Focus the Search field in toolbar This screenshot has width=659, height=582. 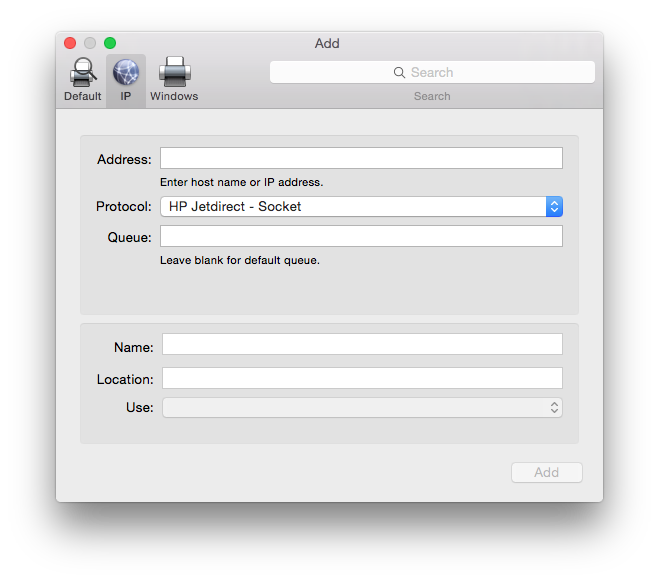[x=432, y=72]
